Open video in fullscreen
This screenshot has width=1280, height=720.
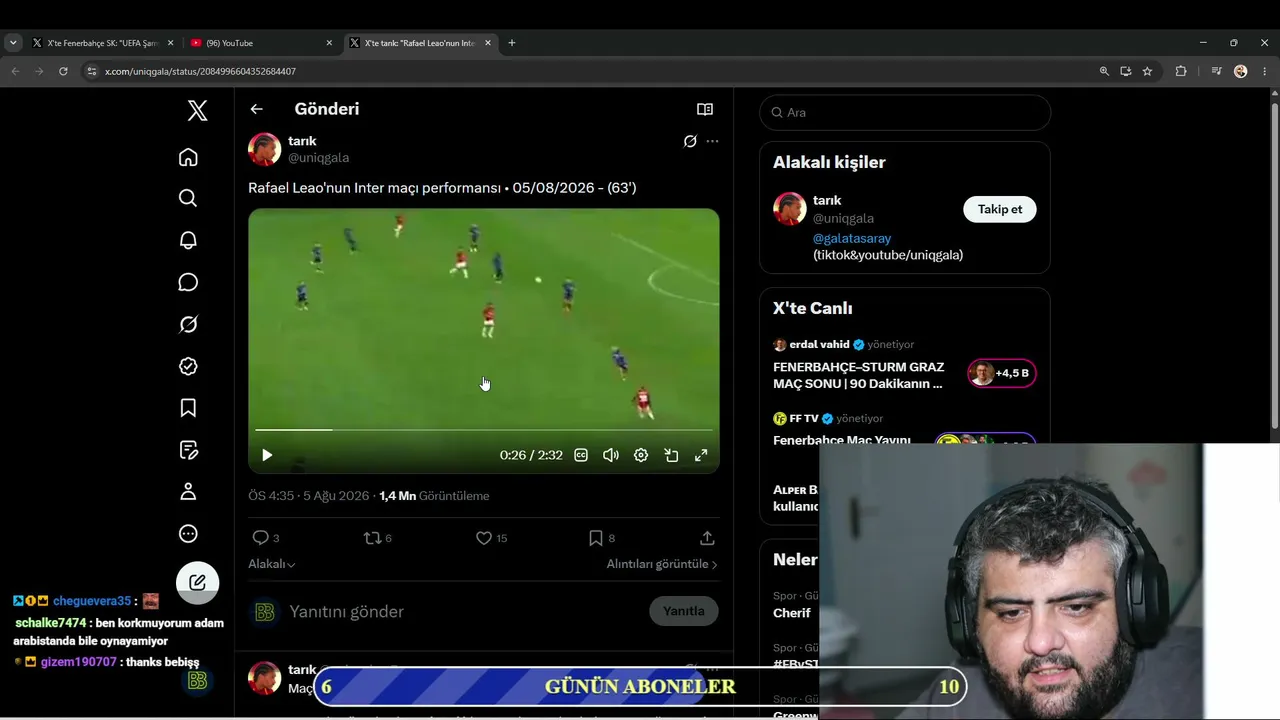[x=701, y=455]
